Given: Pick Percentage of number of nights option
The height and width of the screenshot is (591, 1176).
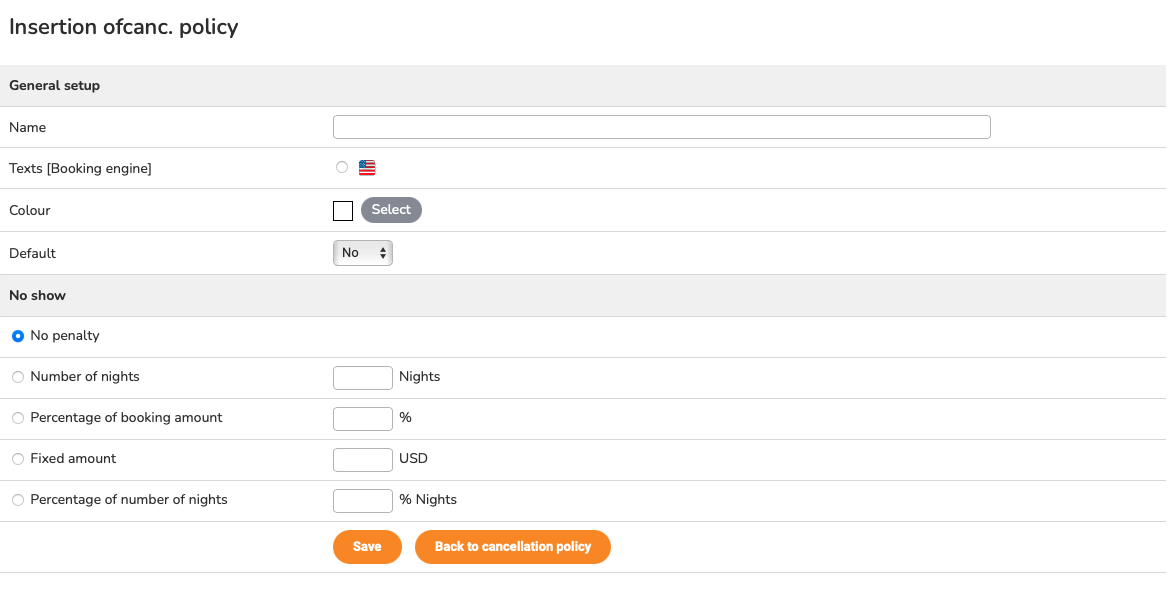Looking at the screenshot, I should pos(18,500).
